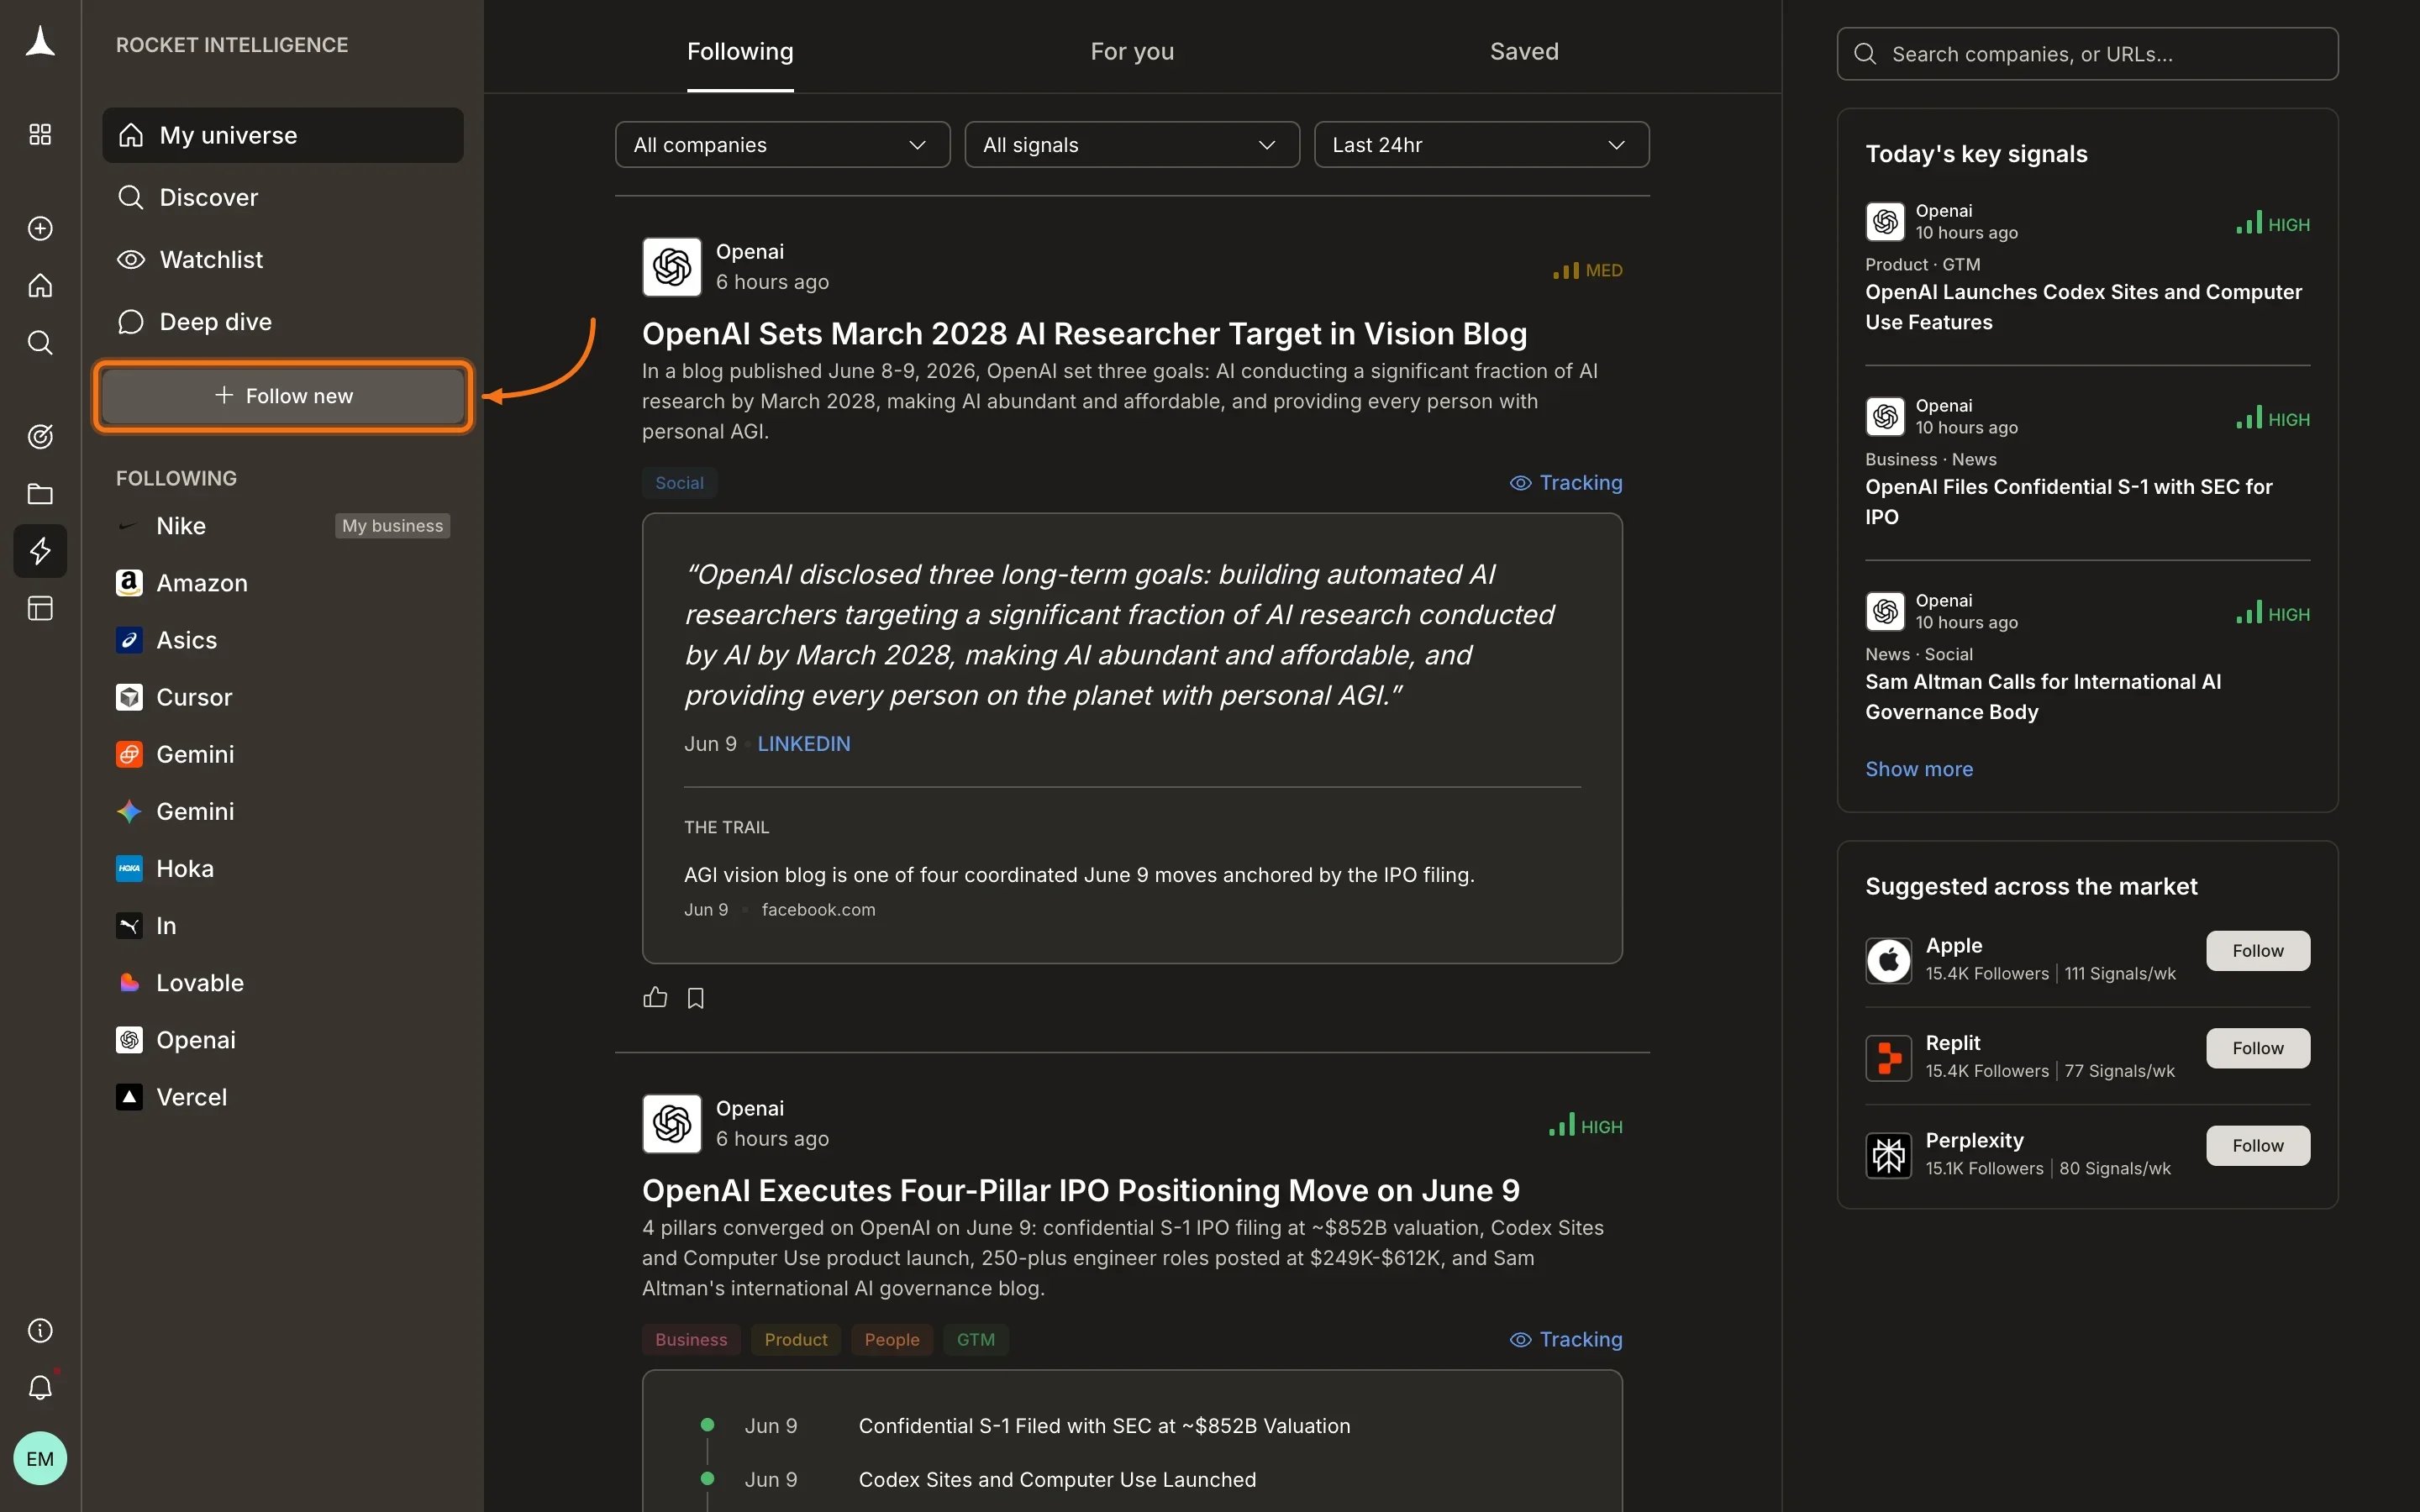
Task: Follow Perplexity
Action: pyautogui.click(x=2258, y=1146)
